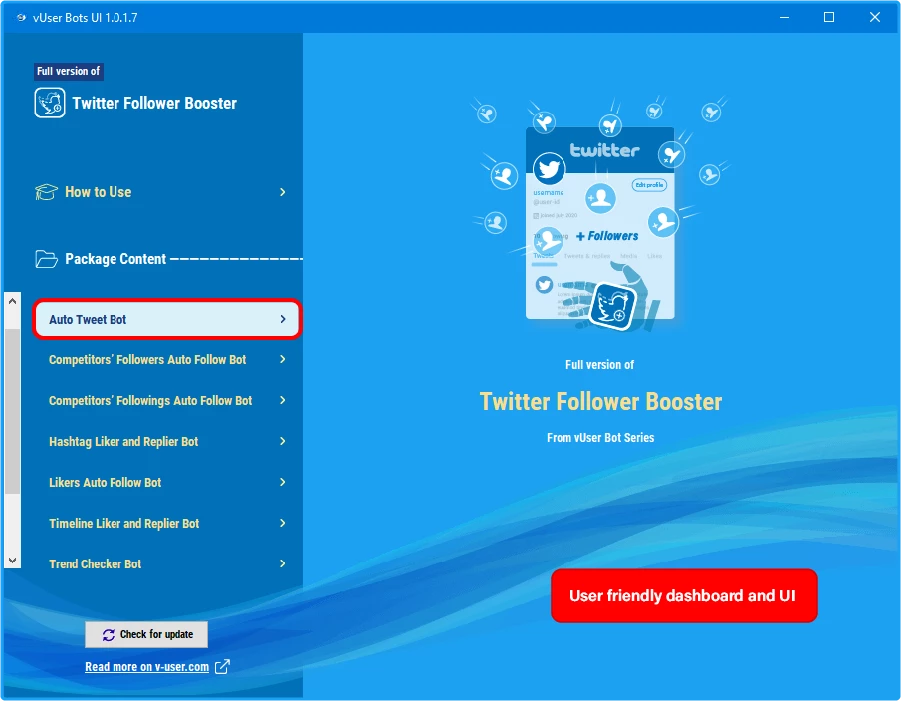Expand Competitors' Followers Auto Follow Bot arrow
The height and width of the screenshot is (701, 901).
(x=282, y=359)
